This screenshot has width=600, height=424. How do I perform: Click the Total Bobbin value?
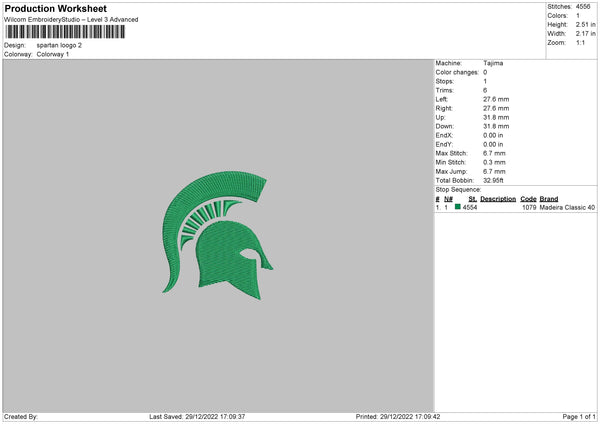tap(493, 180)
